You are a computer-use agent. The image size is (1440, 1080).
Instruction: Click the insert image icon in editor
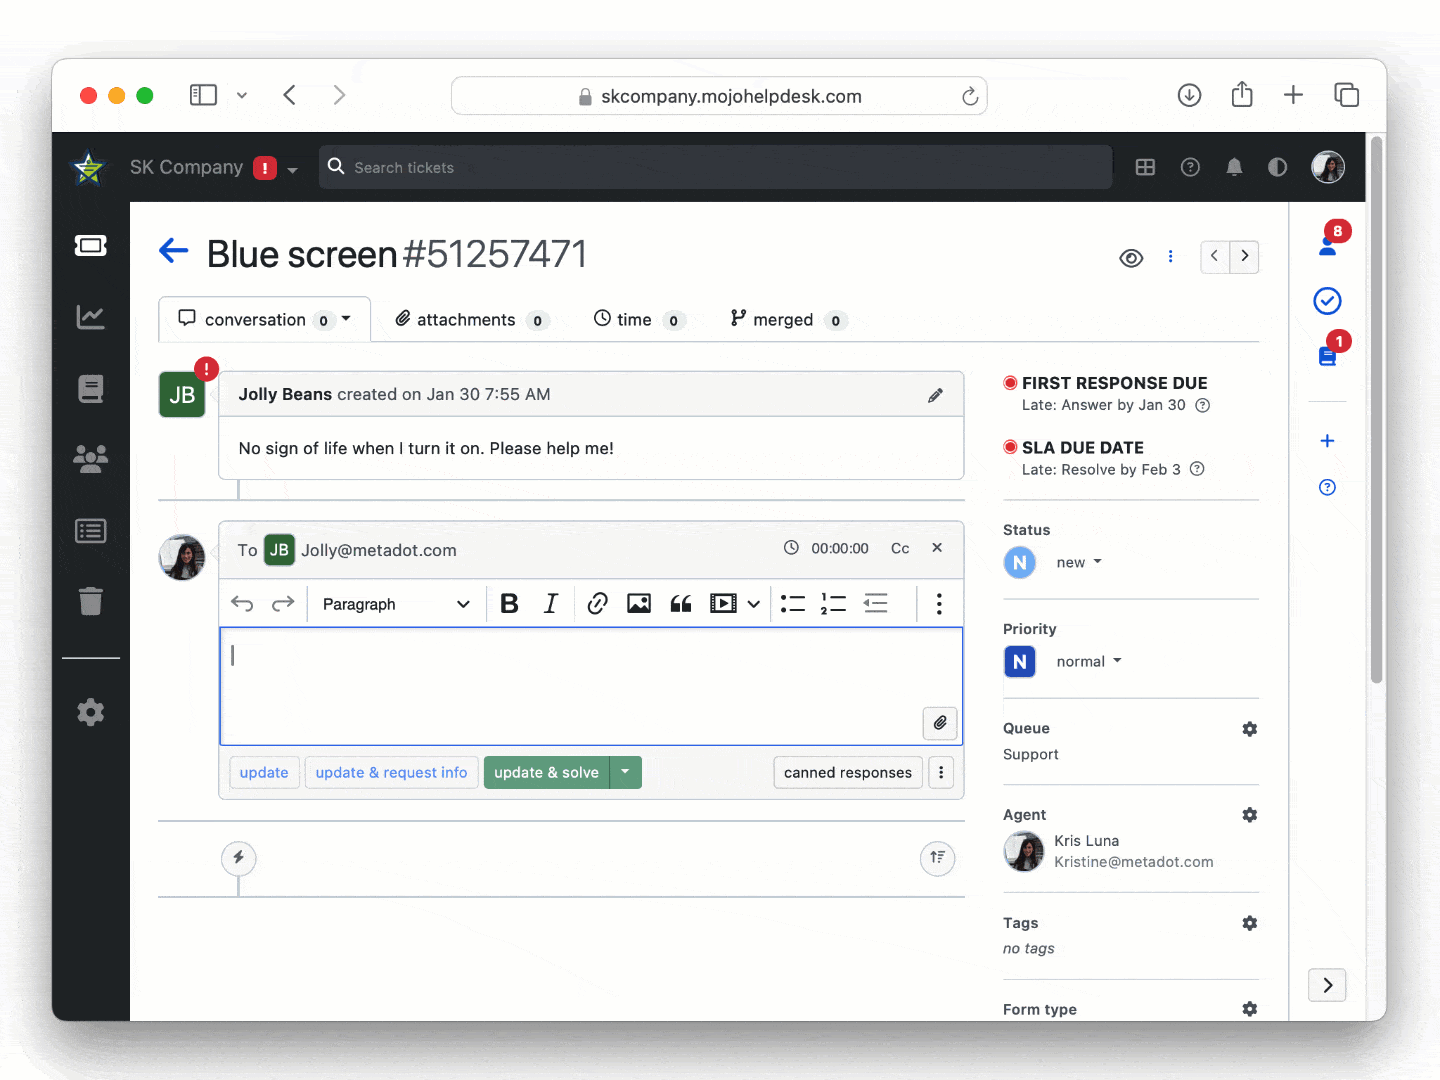coord(639,604)
